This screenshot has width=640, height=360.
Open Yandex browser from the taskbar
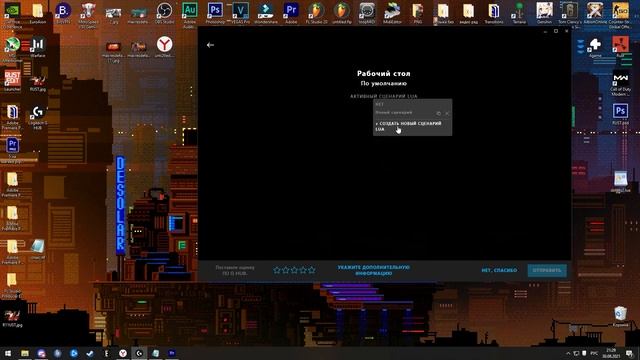click(122, 353)
